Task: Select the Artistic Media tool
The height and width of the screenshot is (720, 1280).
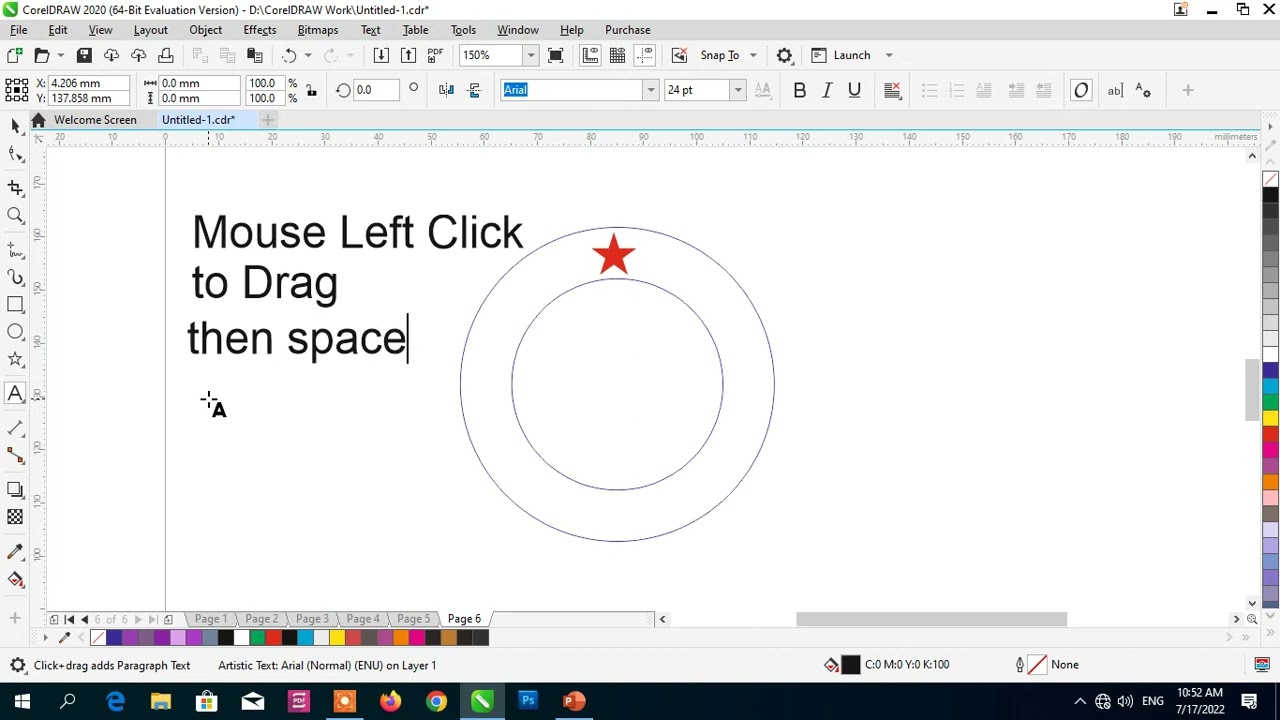Action: click(15, 277)
